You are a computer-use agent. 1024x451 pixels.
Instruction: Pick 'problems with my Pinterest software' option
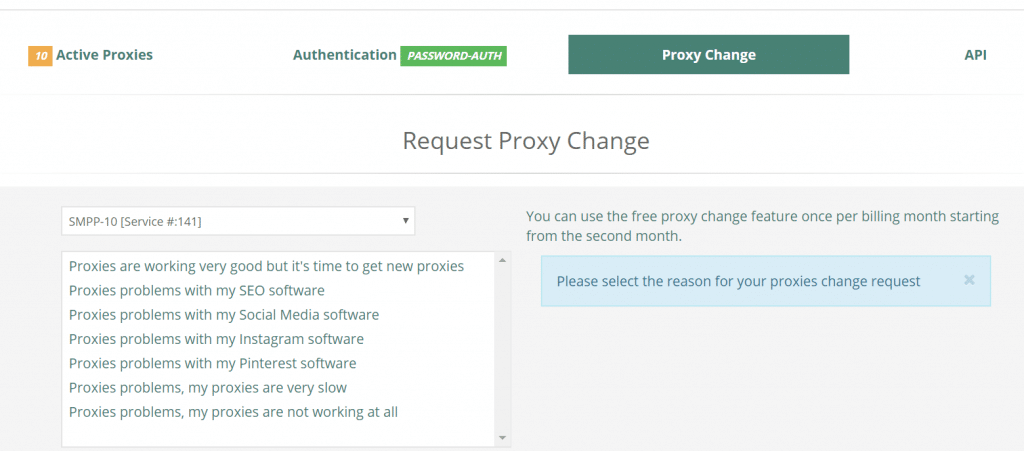click(212, 363)
